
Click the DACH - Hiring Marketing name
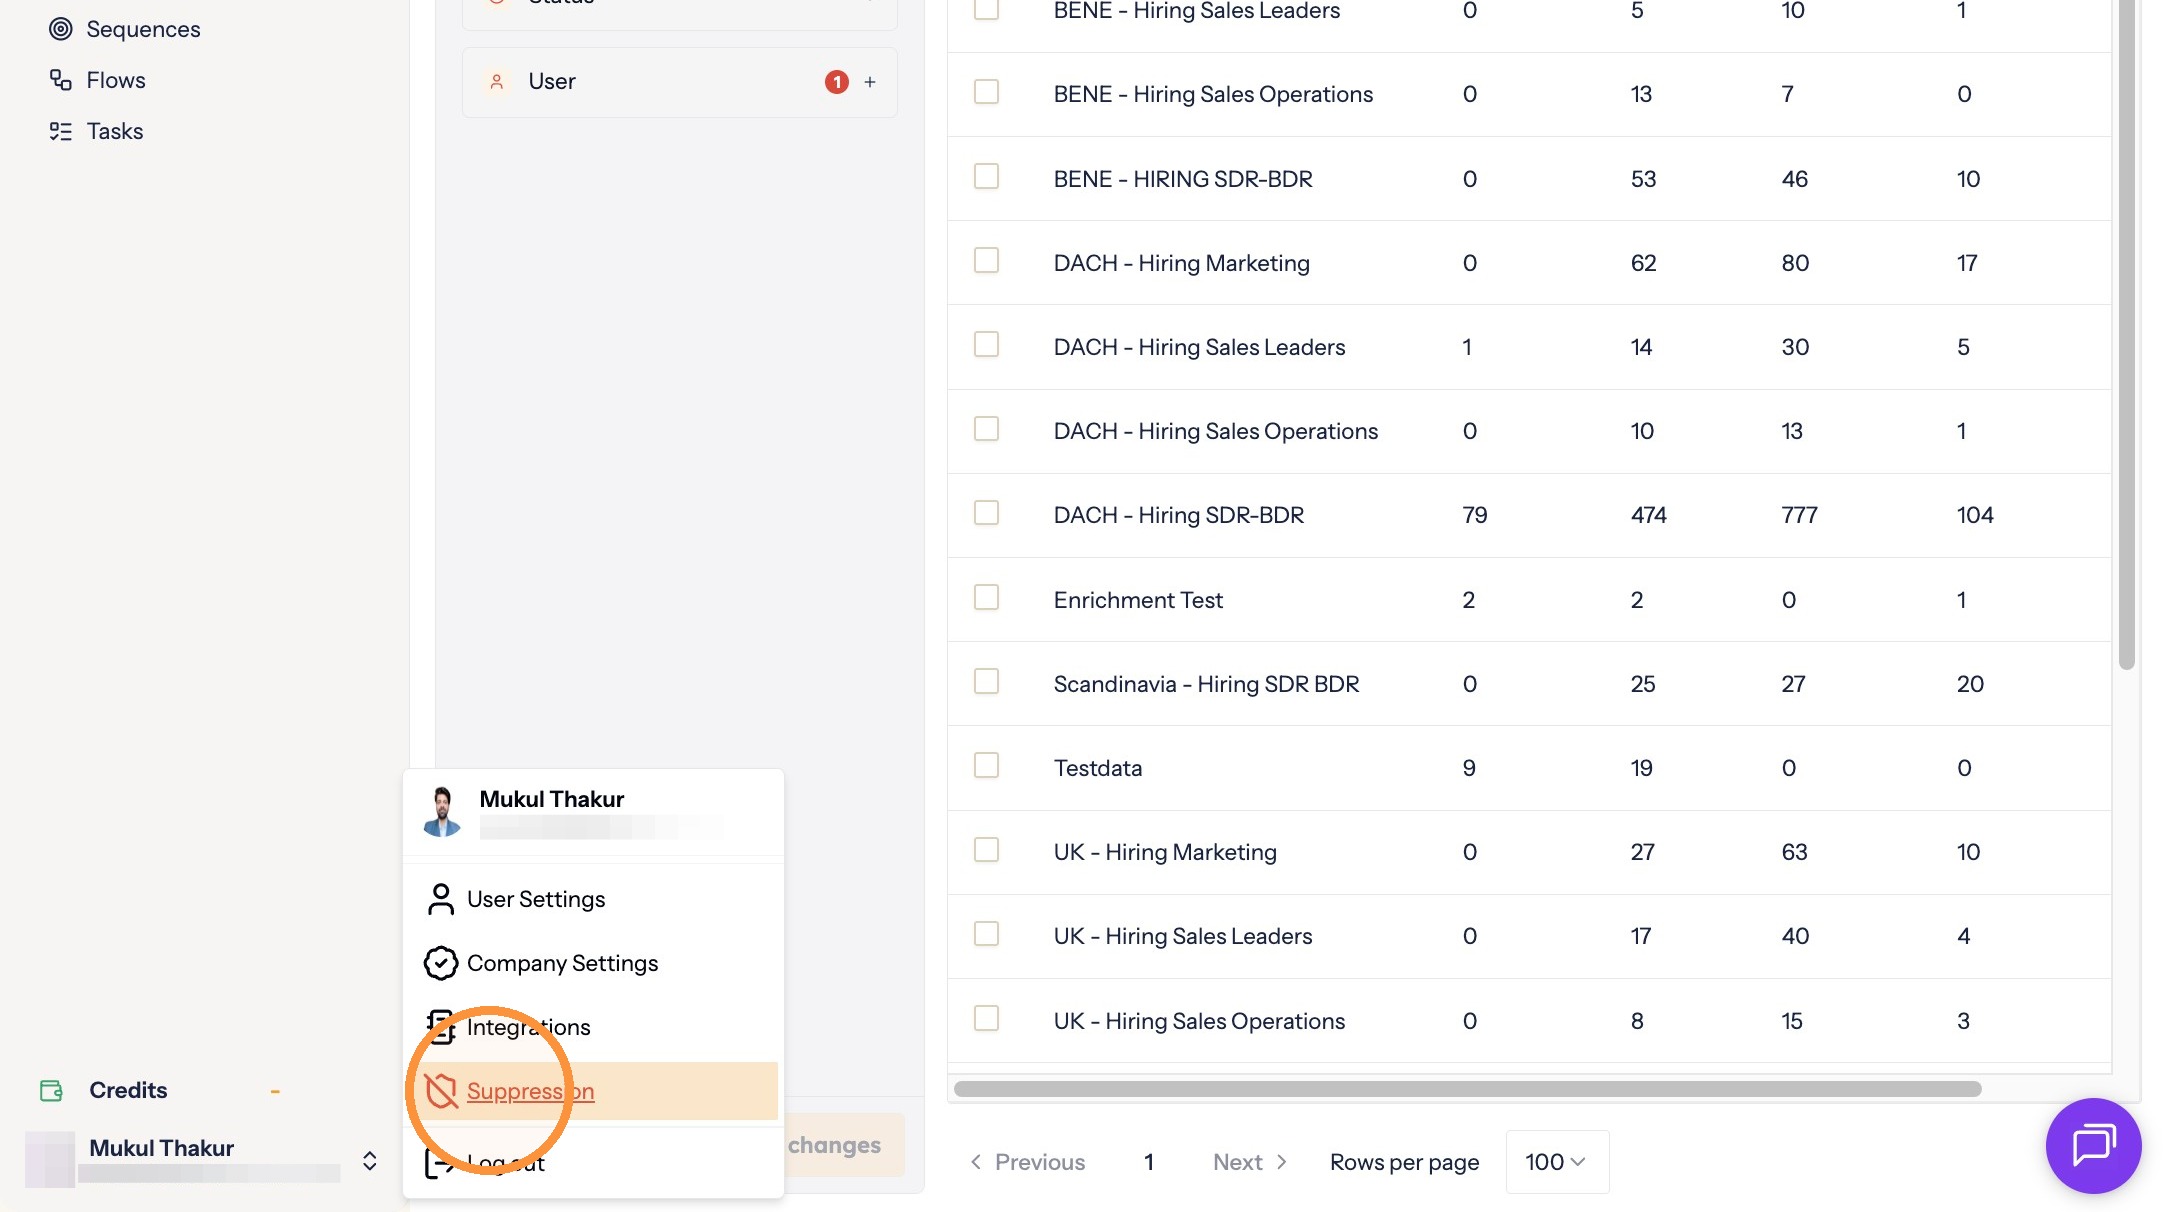[1181, 263]
